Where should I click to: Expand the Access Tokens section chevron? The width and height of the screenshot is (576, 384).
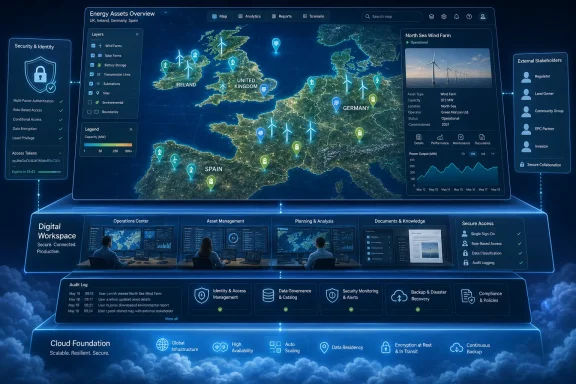point(60,153)
